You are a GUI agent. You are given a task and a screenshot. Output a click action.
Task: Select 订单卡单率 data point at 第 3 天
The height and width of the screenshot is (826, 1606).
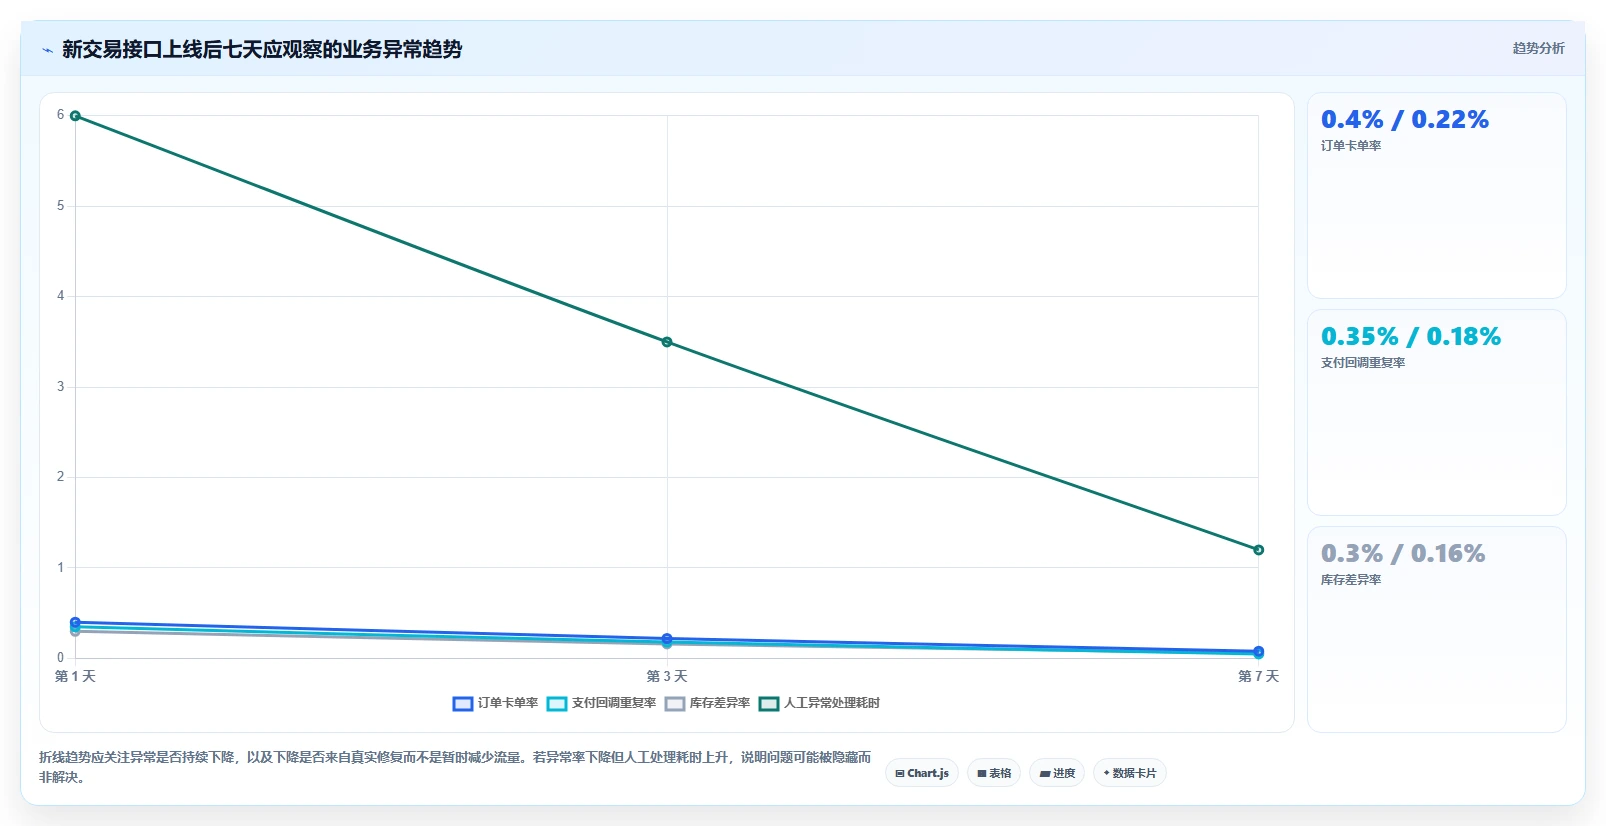[x=667, y=638]
